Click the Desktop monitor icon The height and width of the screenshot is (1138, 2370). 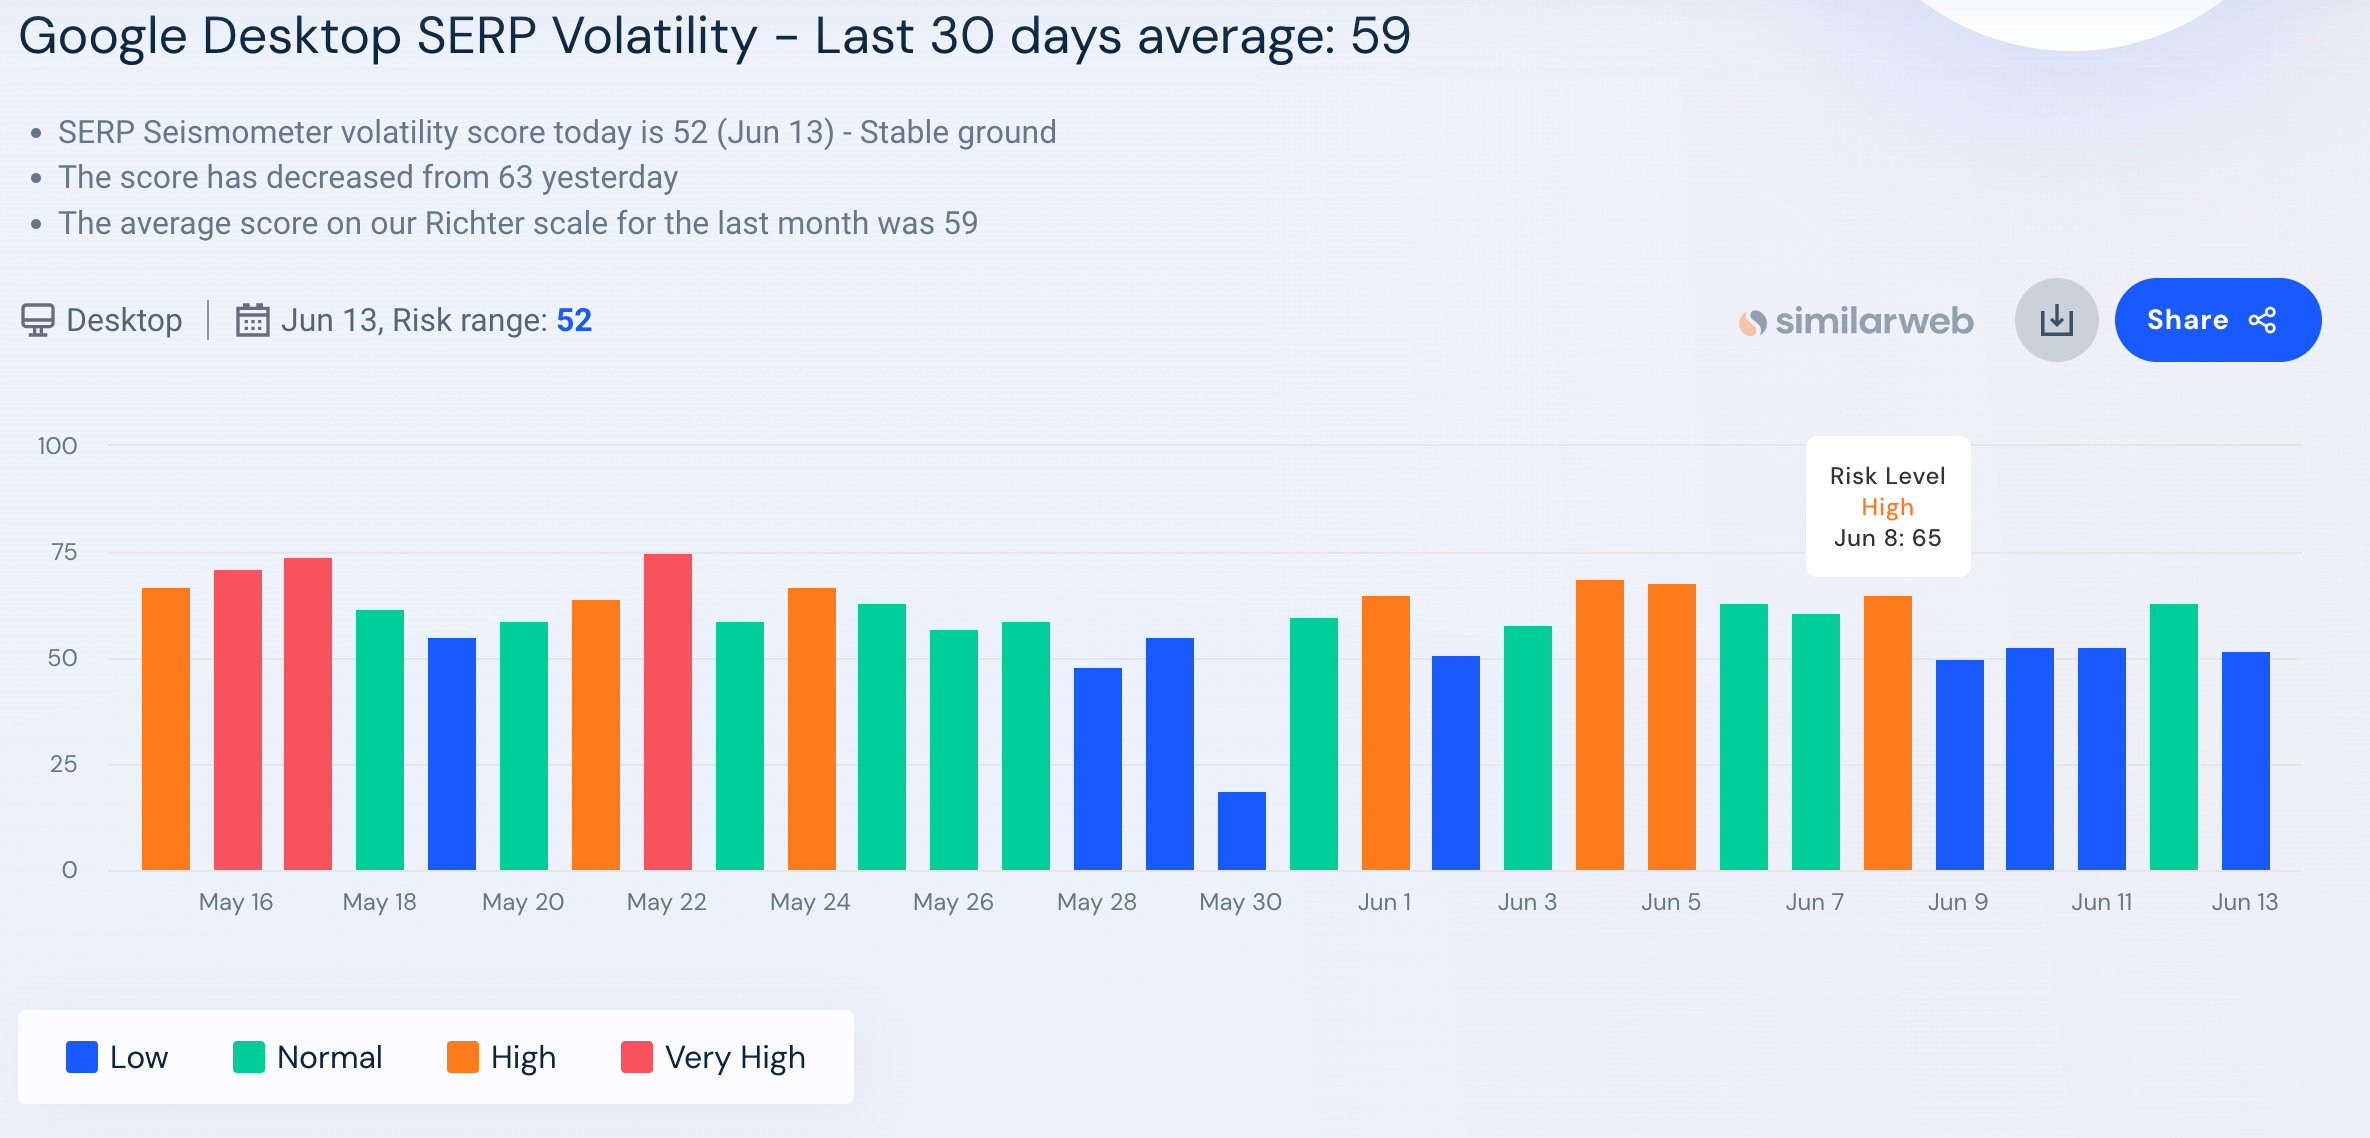pos(38,320)
